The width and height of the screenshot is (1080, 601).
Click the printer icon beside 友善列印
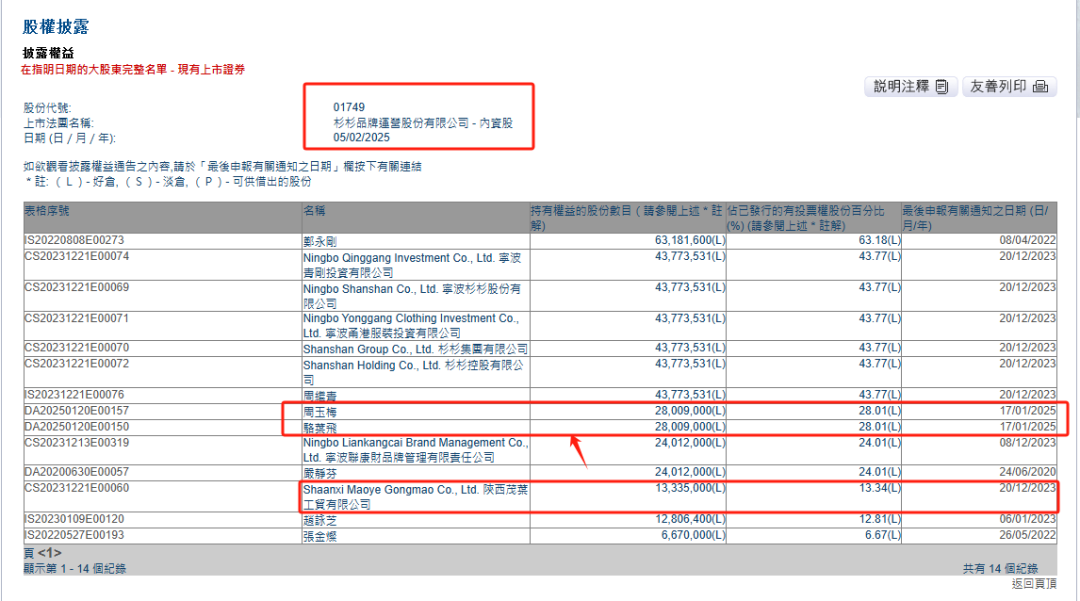[1041, 87]
